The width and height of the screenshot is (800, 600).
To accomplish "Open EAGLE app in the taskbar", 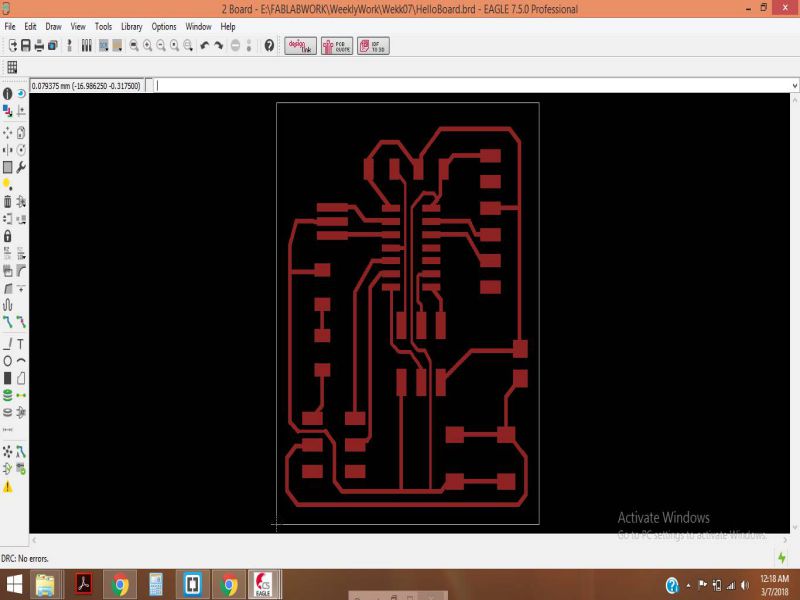I will [x=264, y=585].
